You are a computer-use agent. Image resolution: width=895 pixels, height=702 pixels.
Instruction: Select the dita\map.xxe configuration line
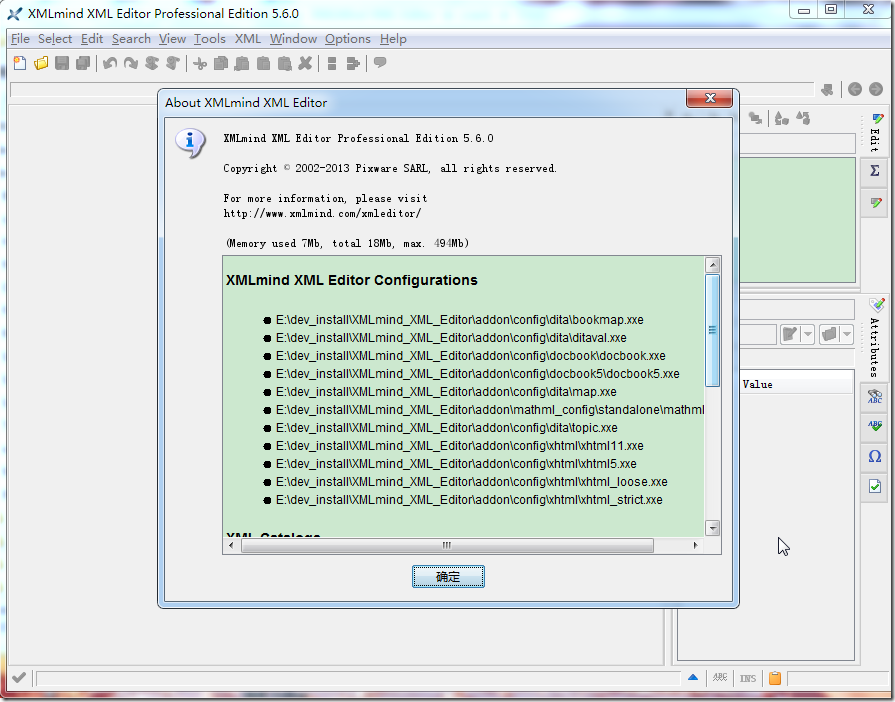click(x=446, y=392)
